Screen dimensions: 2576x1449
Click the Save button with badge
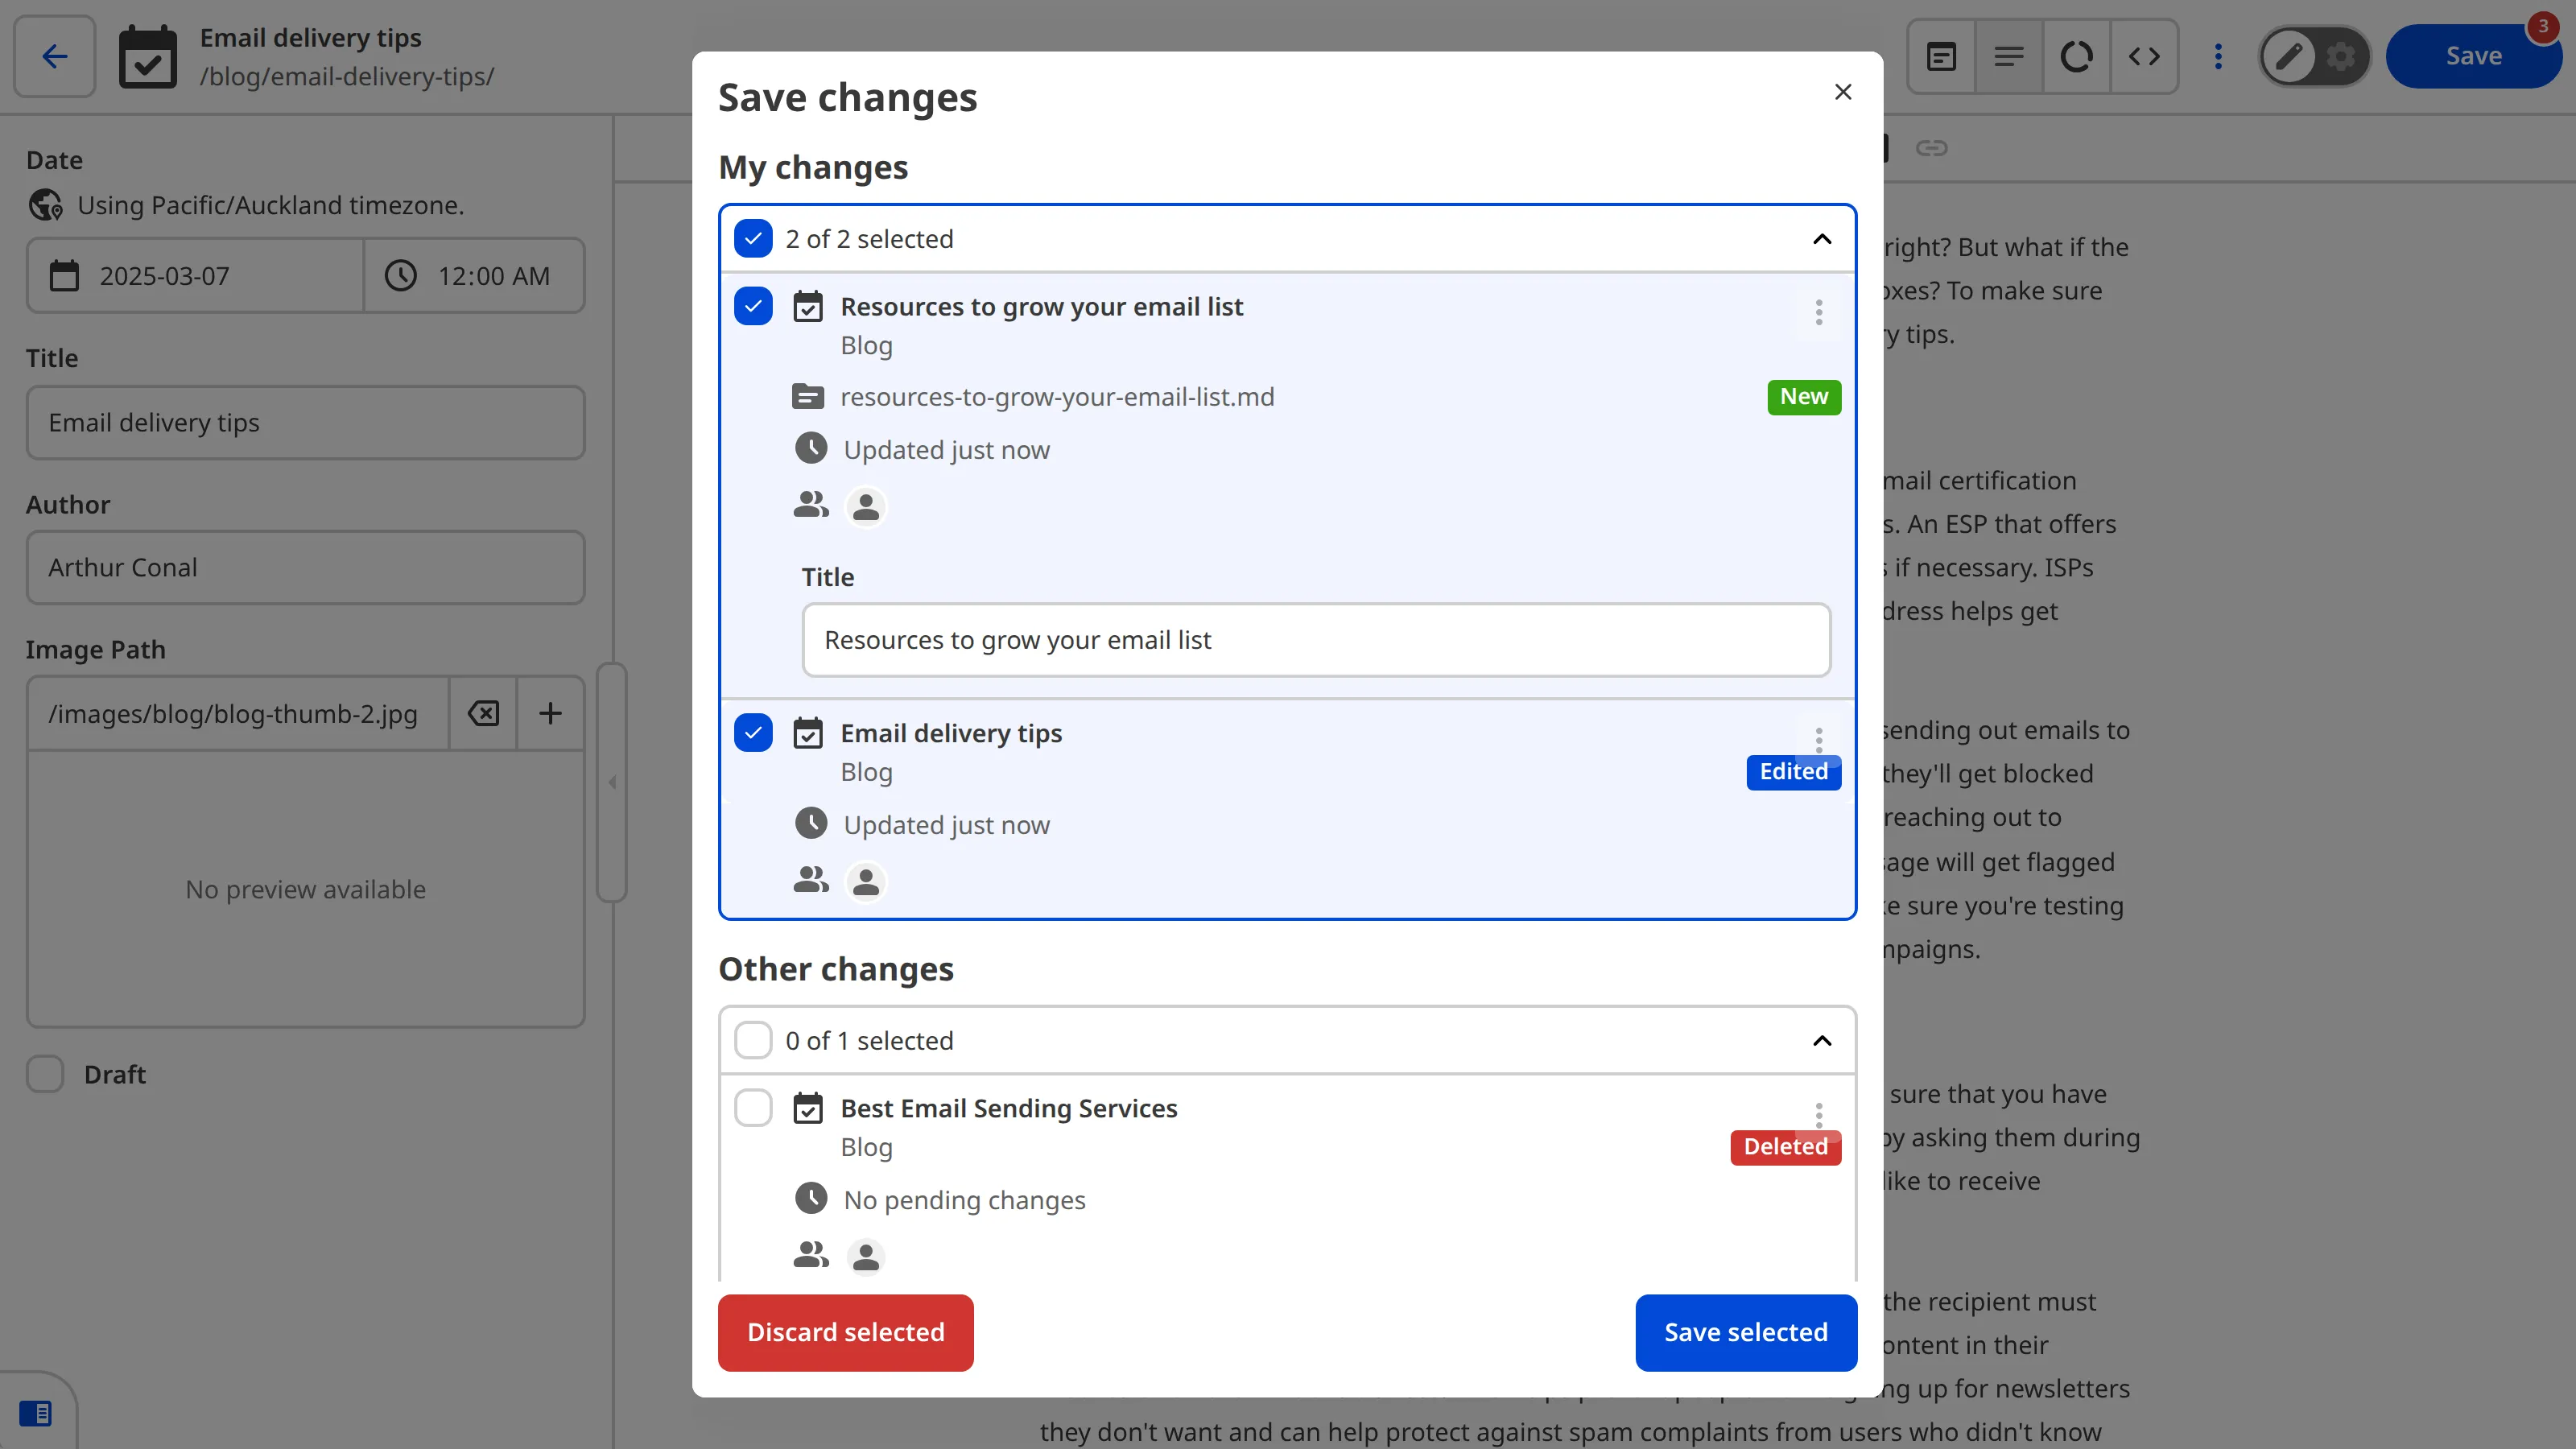click(x=2473, y=56)
